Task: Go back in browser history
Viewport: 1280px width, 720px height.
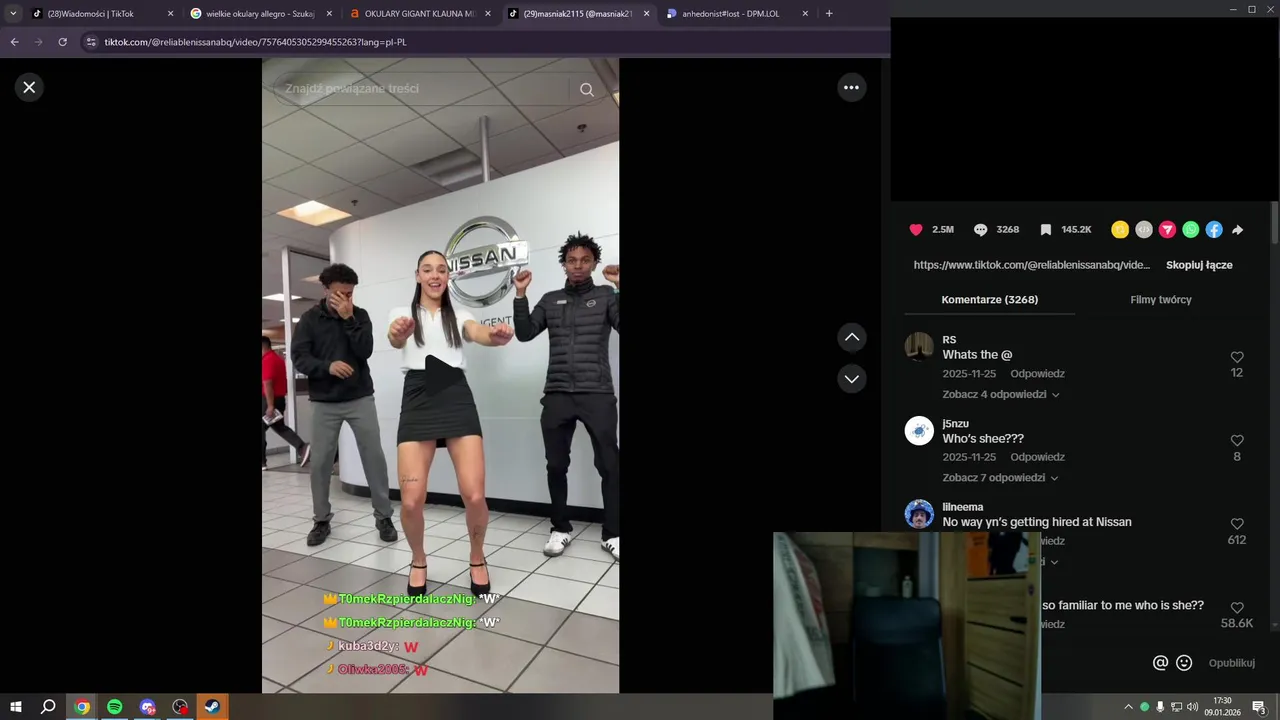Action: 14,42
